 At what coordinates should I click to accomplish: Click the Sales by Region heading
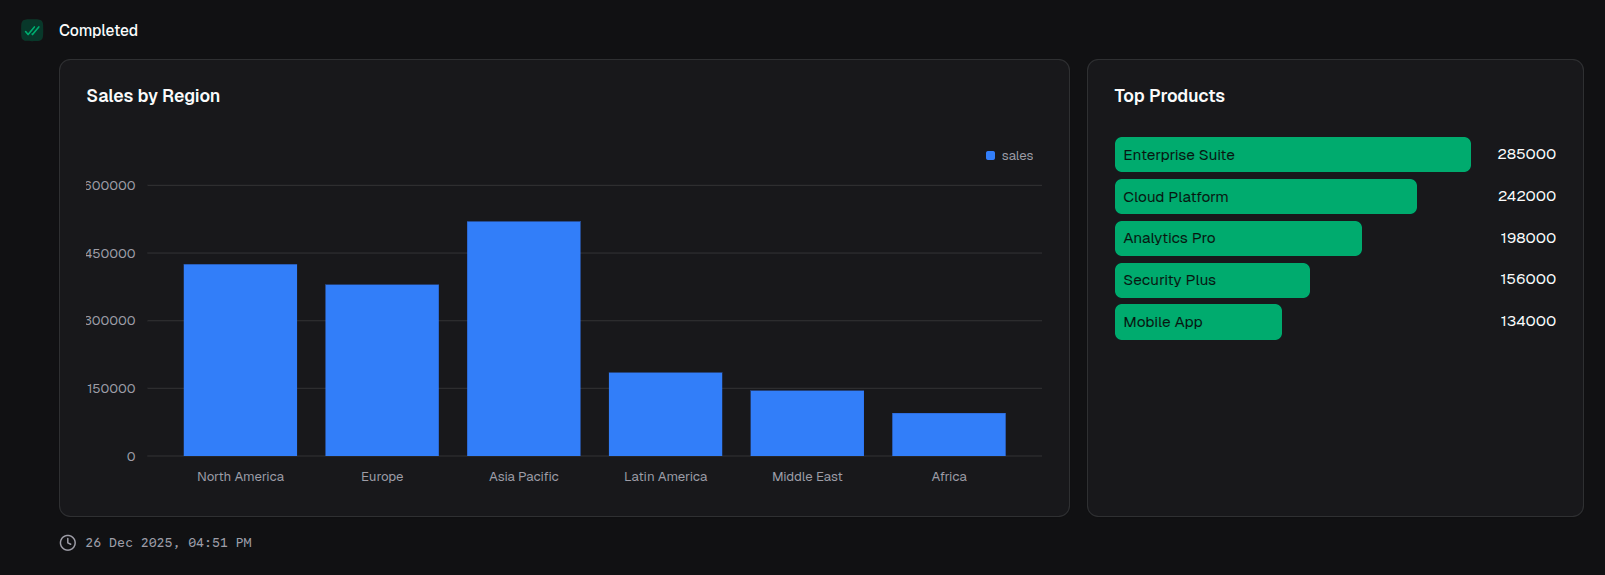(153, 96)
